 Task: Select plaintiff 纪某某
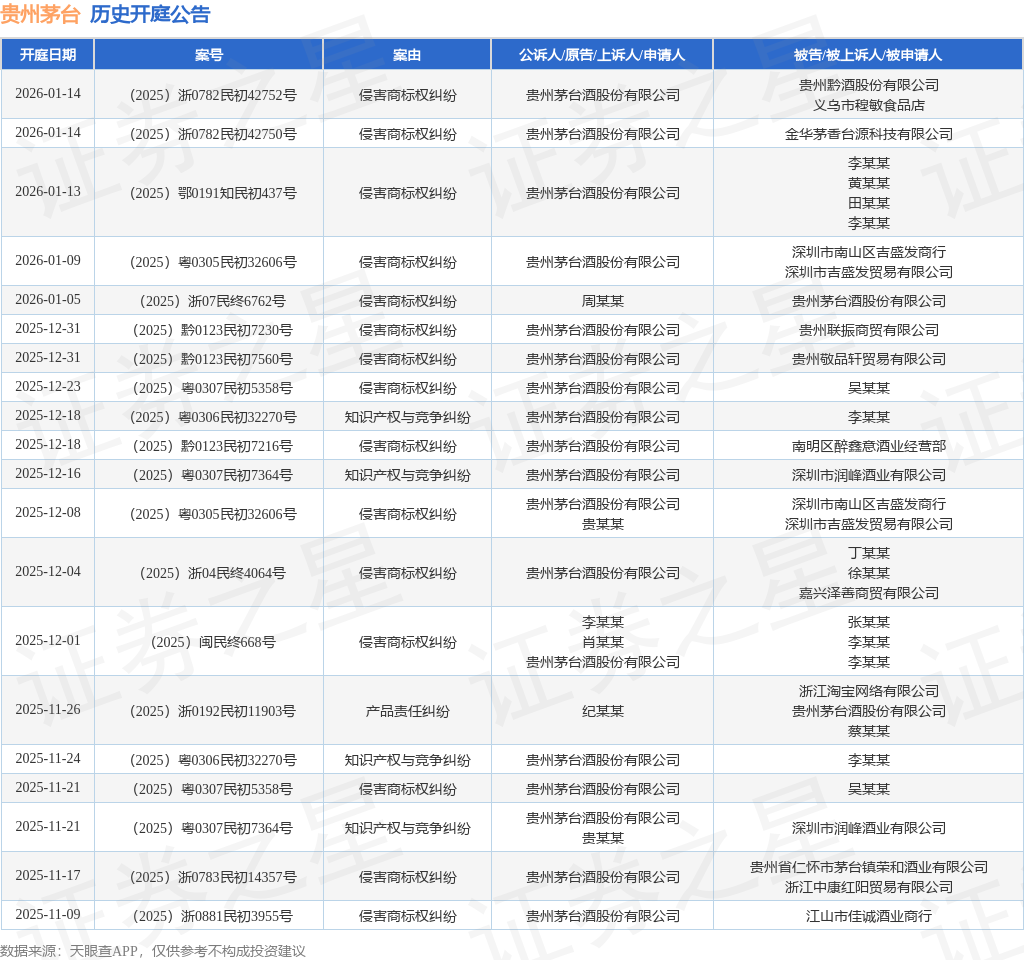[x=603, y=711]
